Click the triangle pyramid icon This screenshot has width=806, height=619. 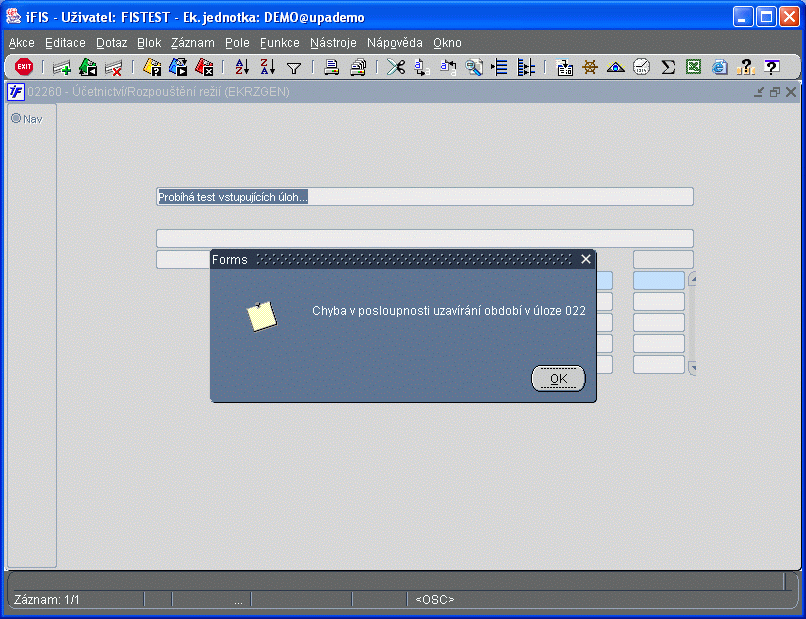point(616,67)
